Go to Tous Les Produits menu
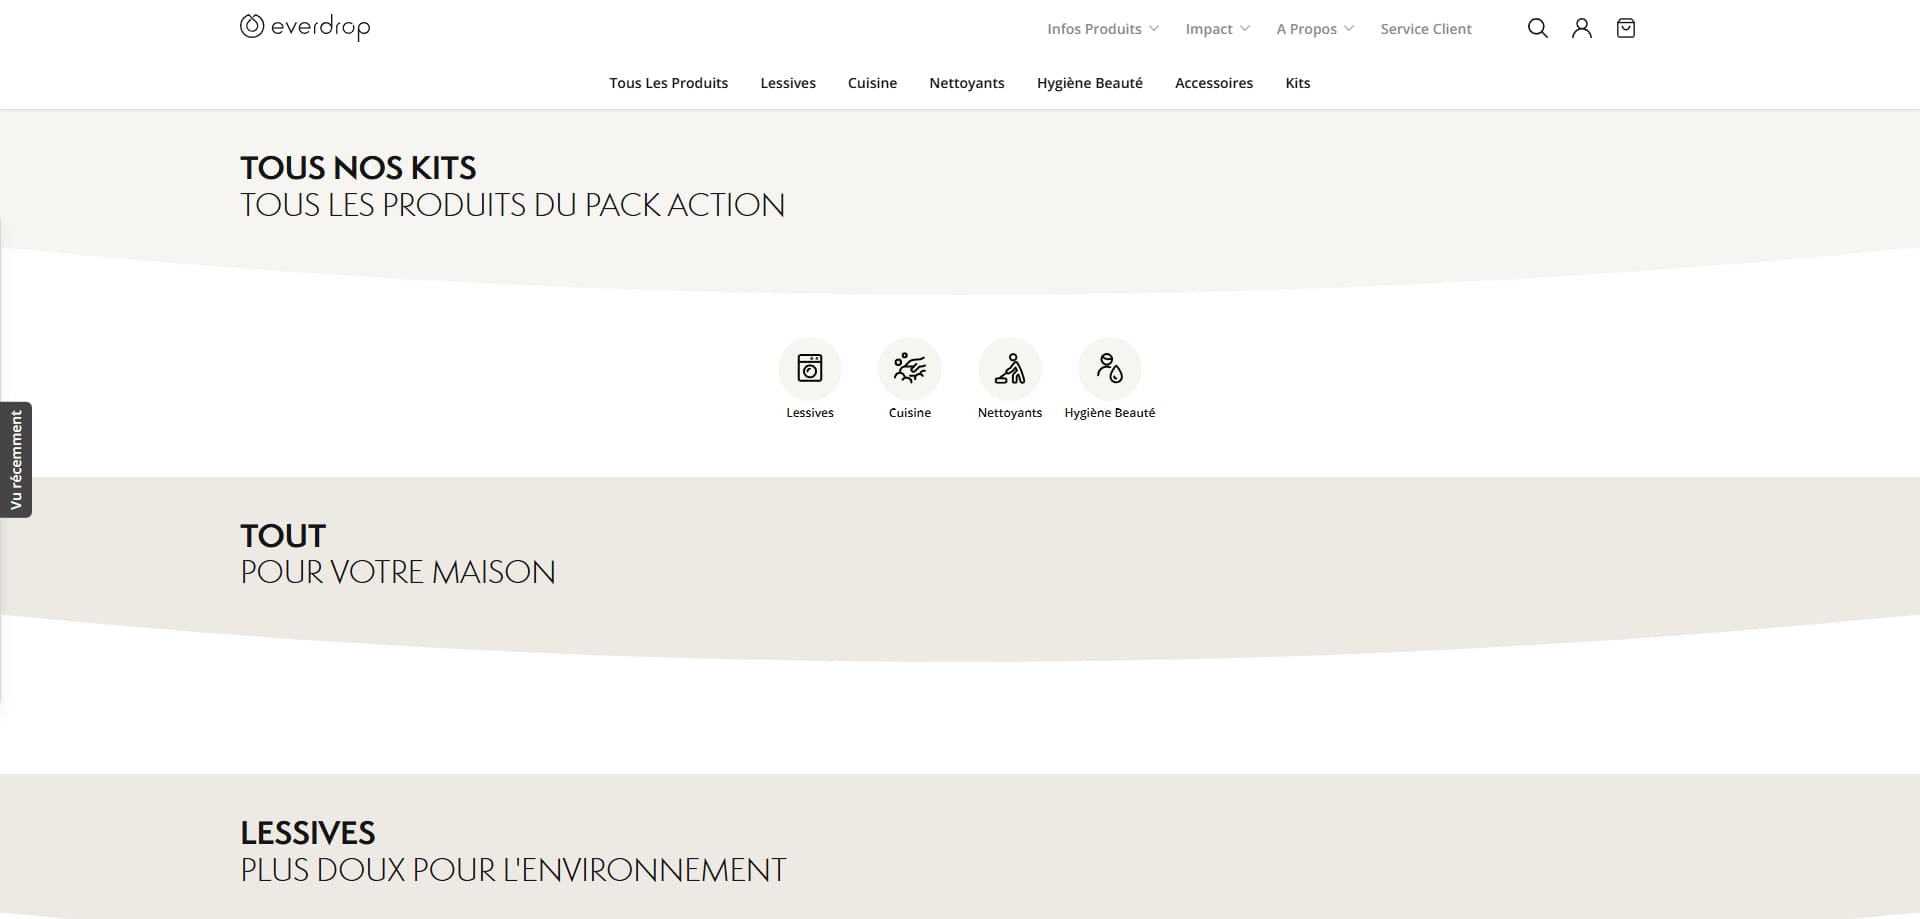This screenshot has height=919, width=1920. [x=669, y=83]
